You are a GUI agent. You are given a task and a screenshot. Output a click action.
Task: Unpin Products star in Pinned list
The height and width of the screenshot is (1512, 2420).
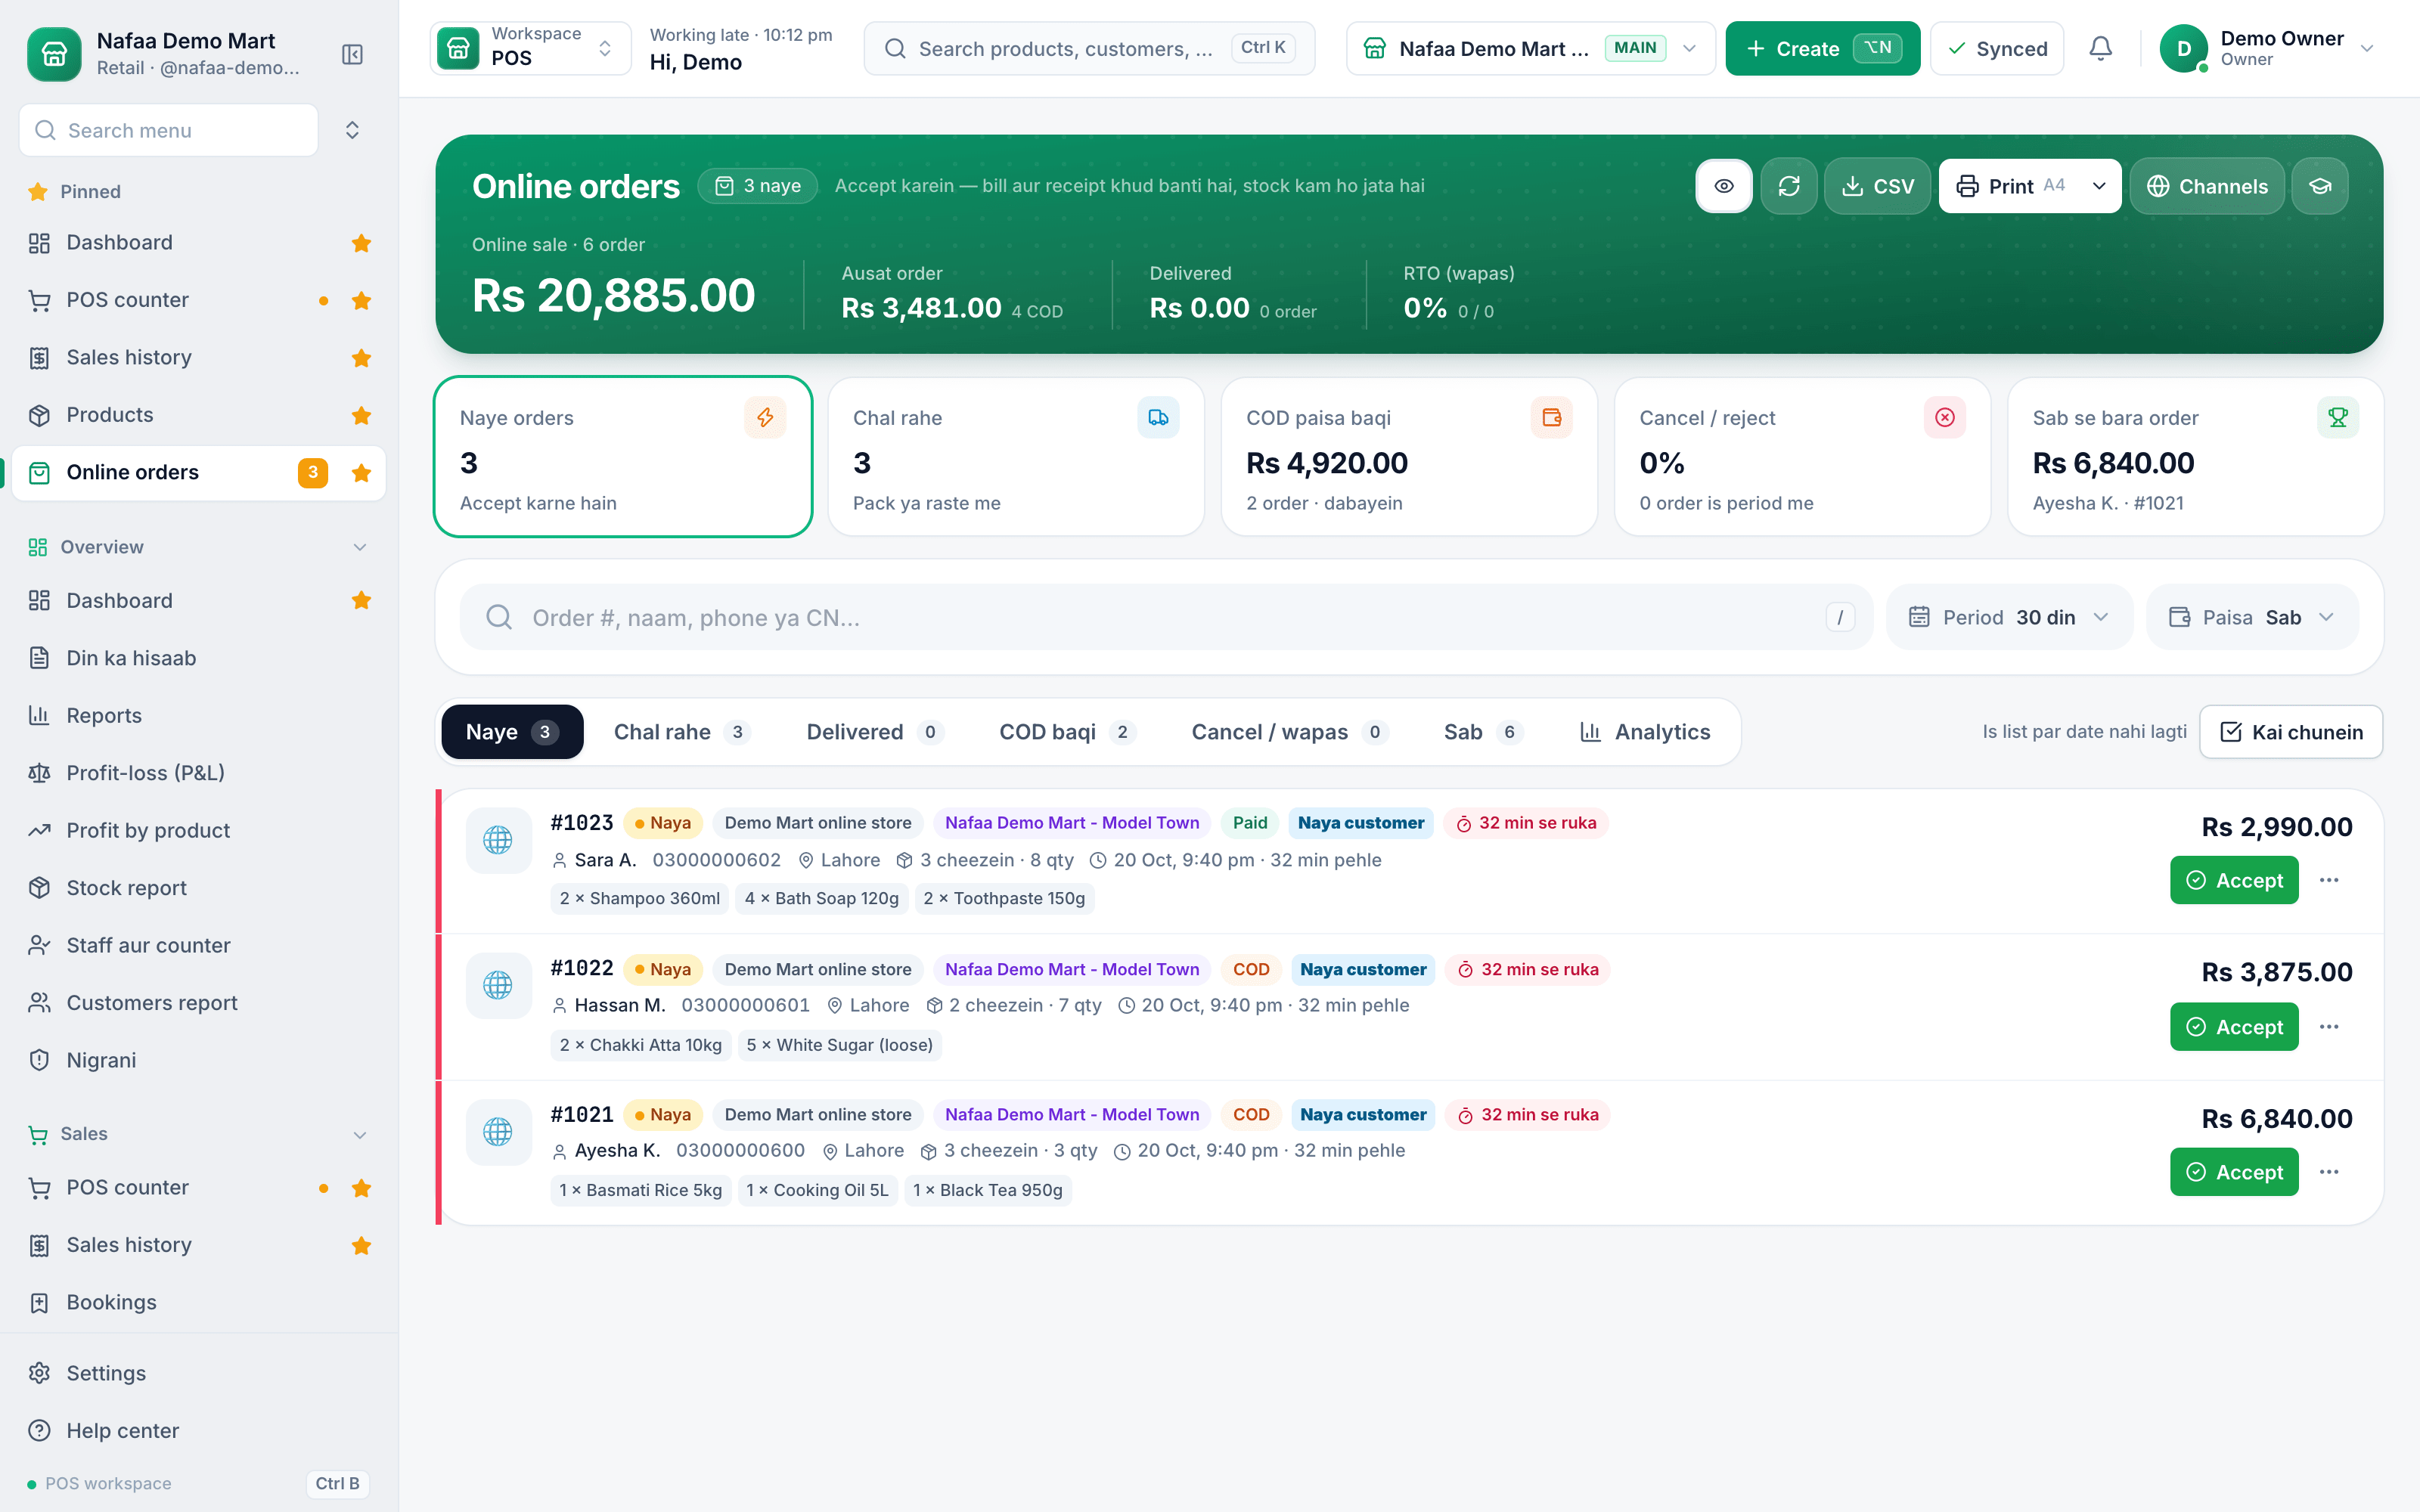(x=362, y=415)
